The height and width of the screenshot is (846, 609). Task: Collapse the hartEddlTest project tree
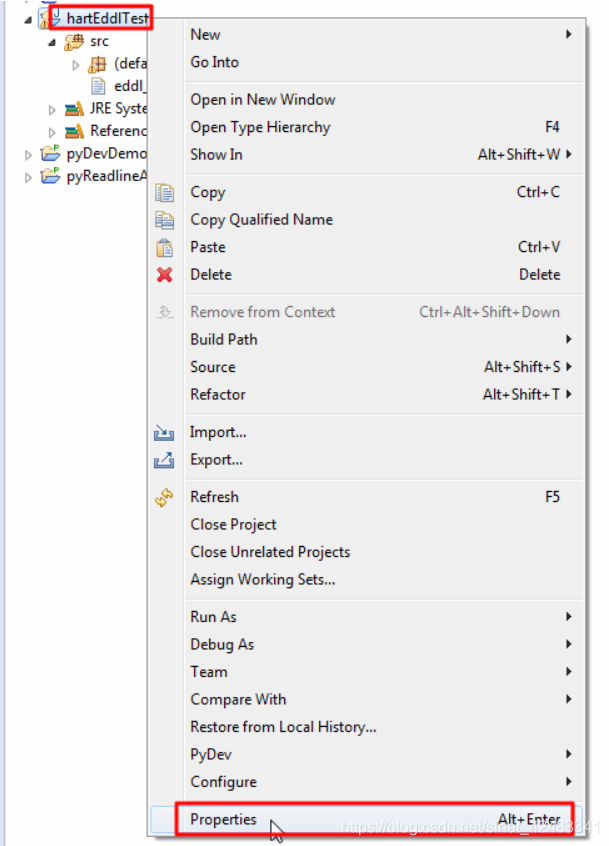tap(28, 20)
